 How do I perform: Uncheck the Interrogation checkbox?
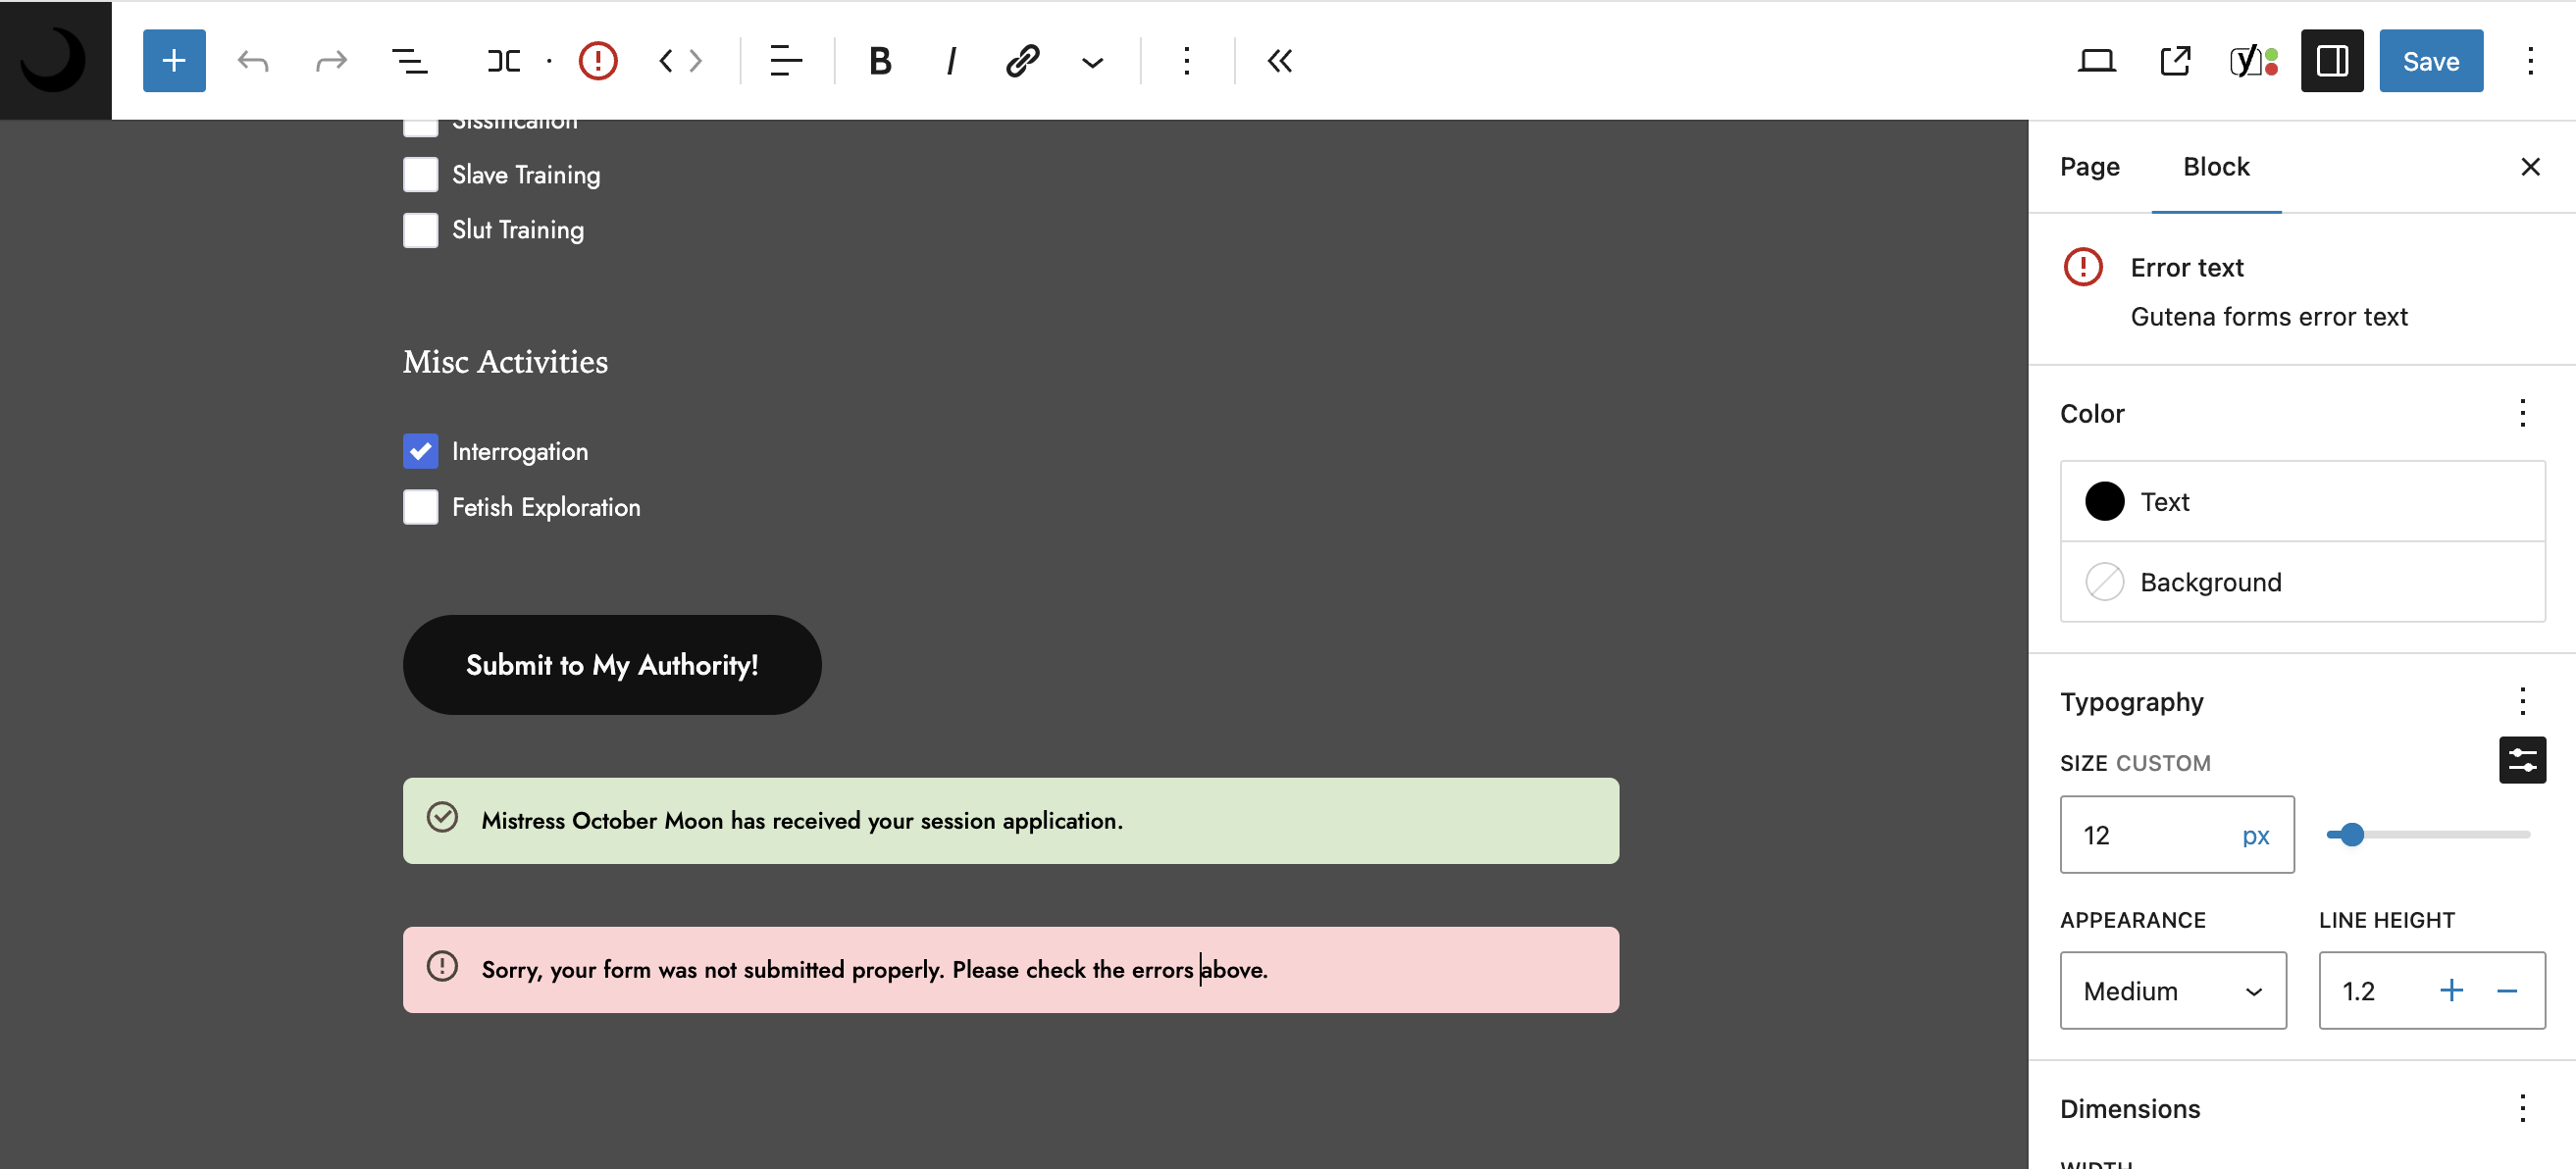[420, 451]
